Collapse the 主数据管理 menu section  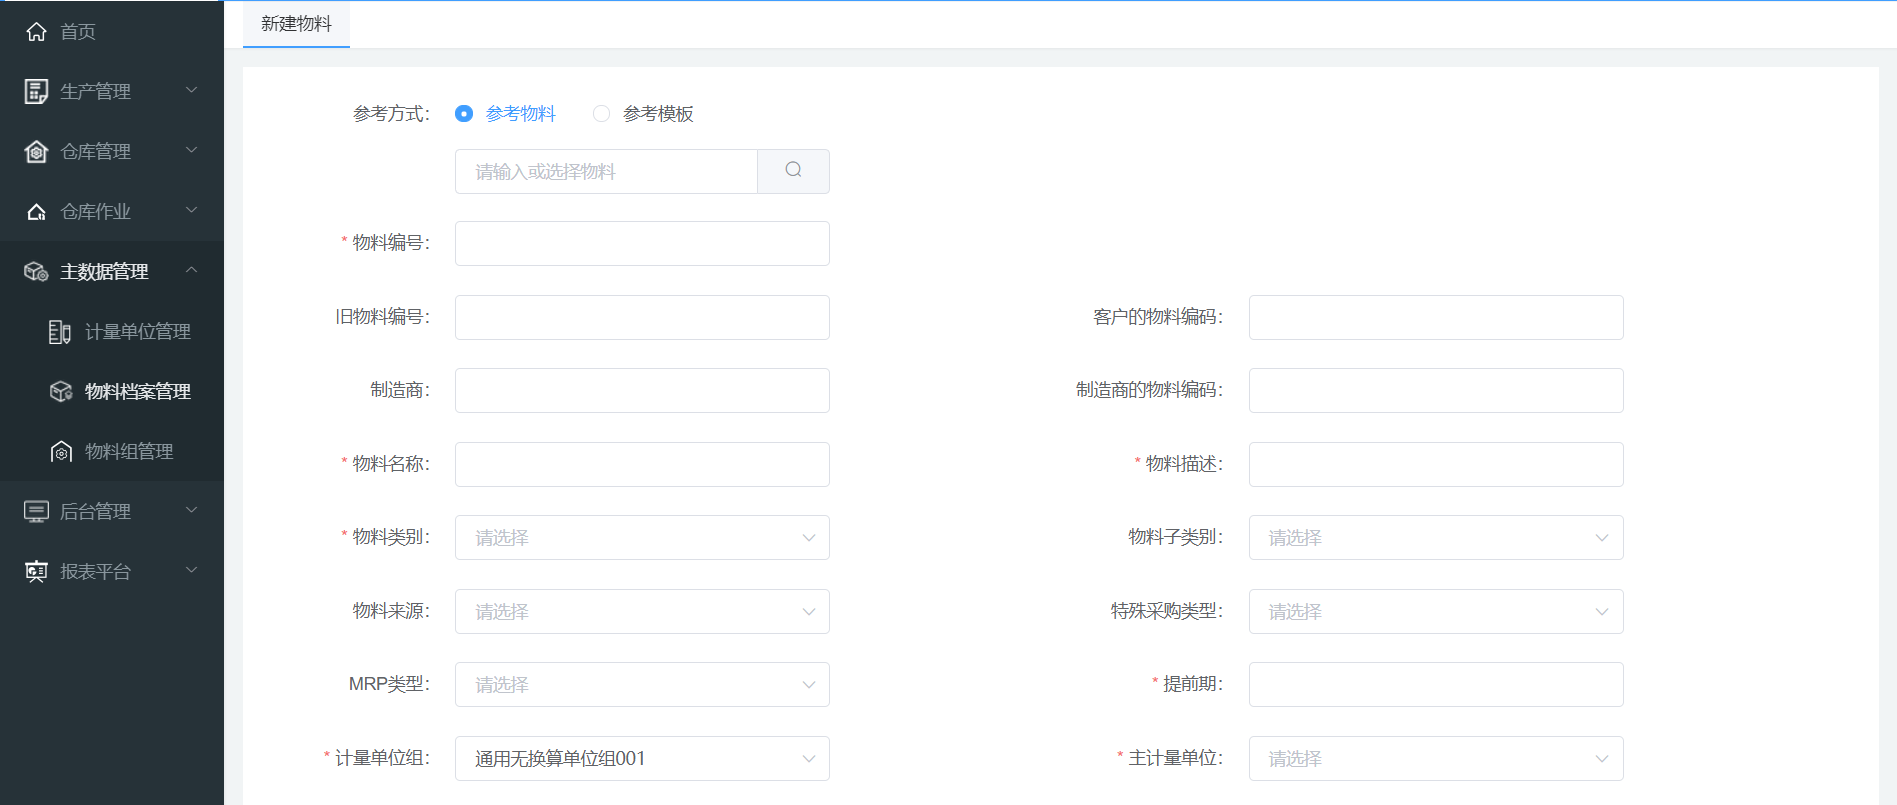(111, 272)
